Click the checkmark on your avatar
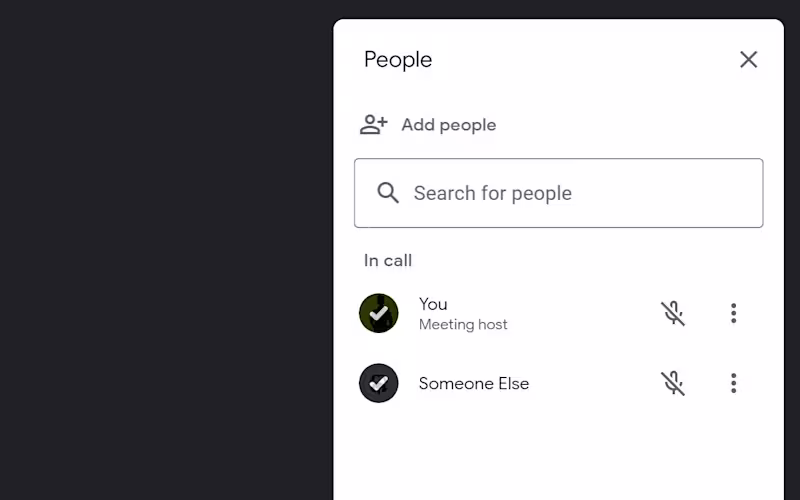The image size is (800, 500). pyautogui.click(x=379, y=314)
